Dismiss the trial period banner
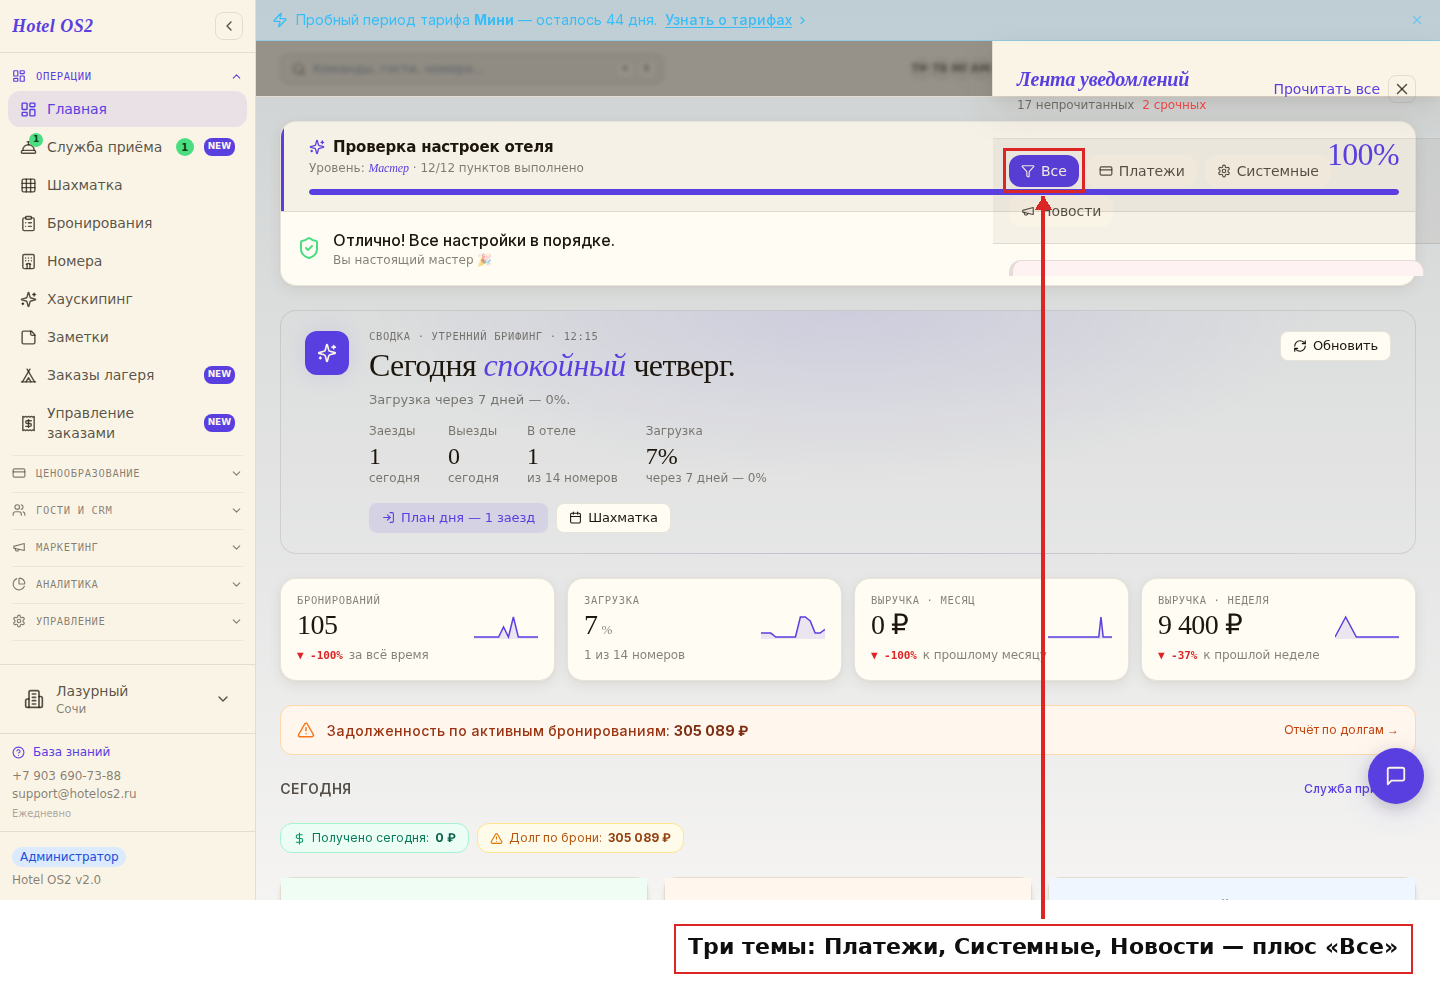The height and width of the screenshot is (997, 1440). [1417, 20]
